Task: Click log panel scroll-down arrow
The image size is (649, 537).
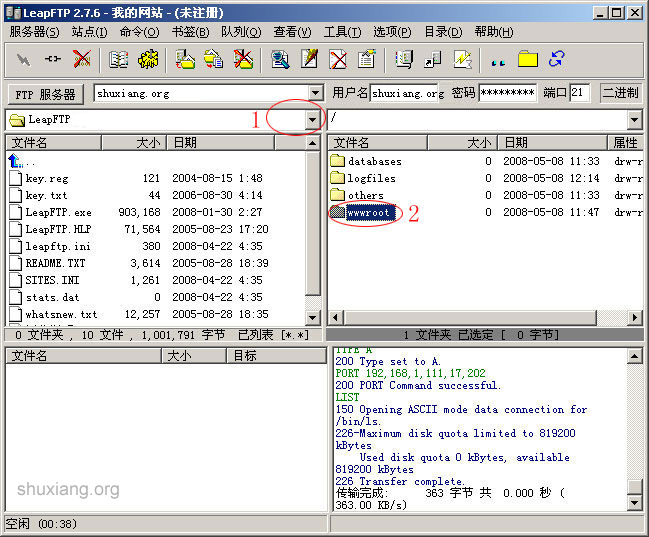Action: (635, 503)
